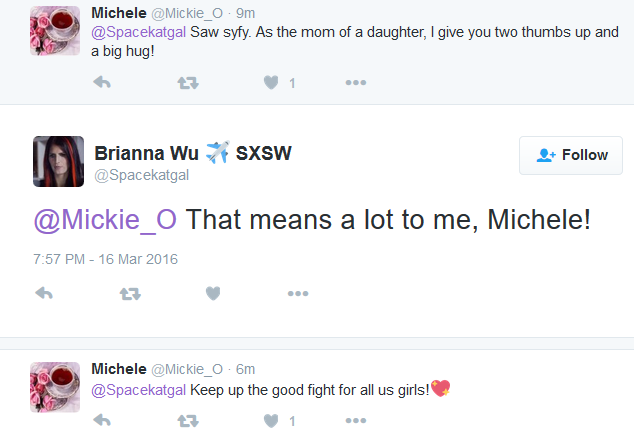
Task: Retweet Brianna Wu's main tweet
Action: [130, 293]
